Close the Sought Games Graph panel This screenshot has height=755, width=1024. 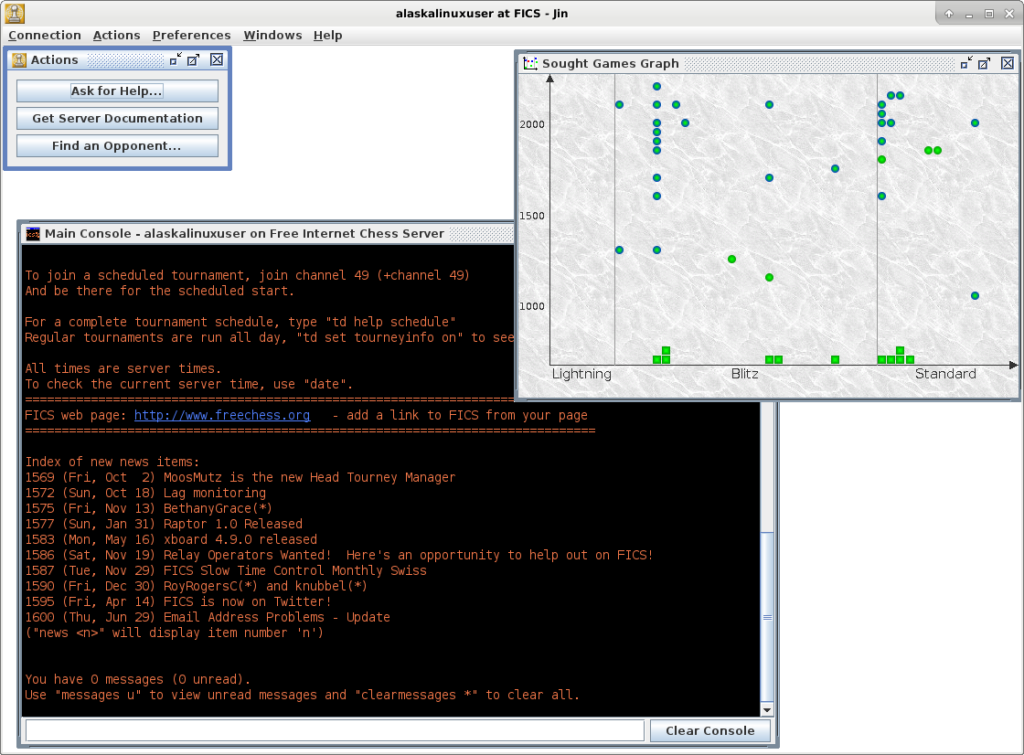point(1006,63)
